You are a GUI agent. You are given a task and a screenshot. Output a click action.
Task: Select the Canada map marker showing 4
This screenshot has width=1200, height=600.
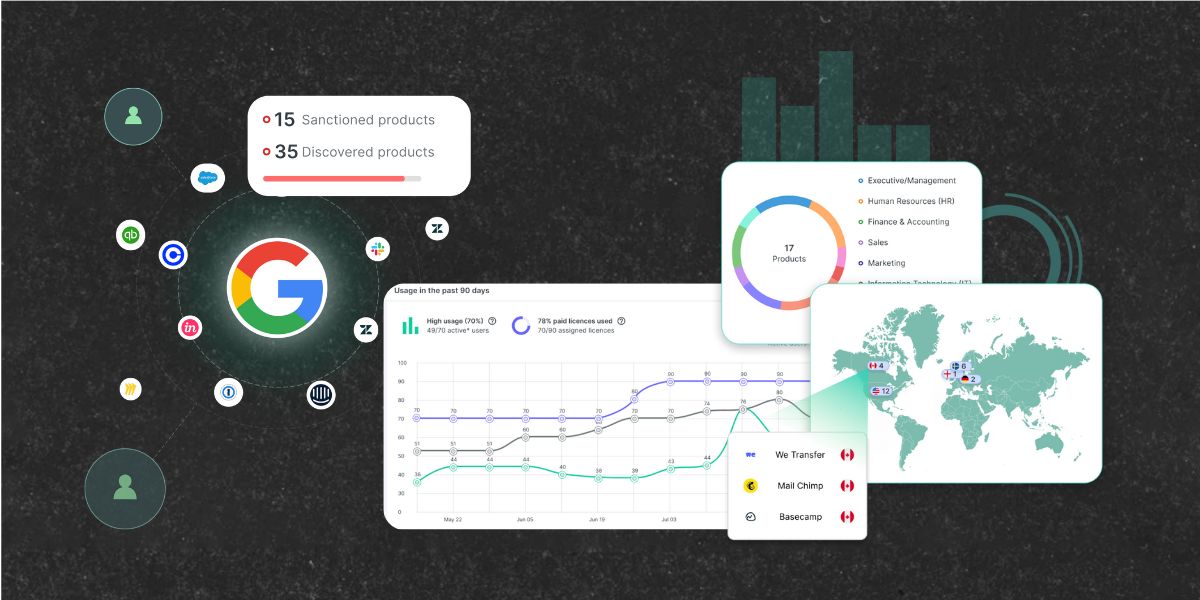877,366
